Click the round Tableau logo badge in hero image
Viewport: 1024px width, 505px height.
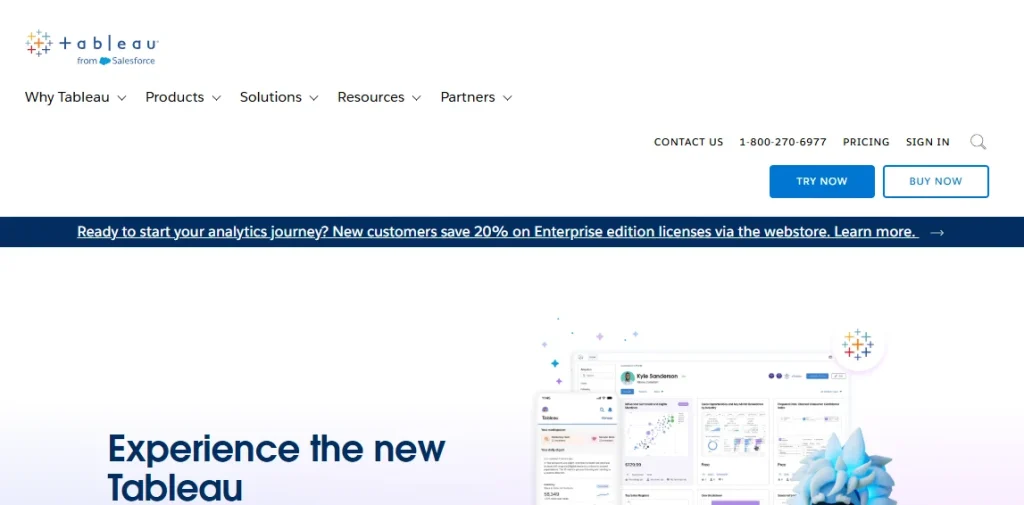click(857, 345)
